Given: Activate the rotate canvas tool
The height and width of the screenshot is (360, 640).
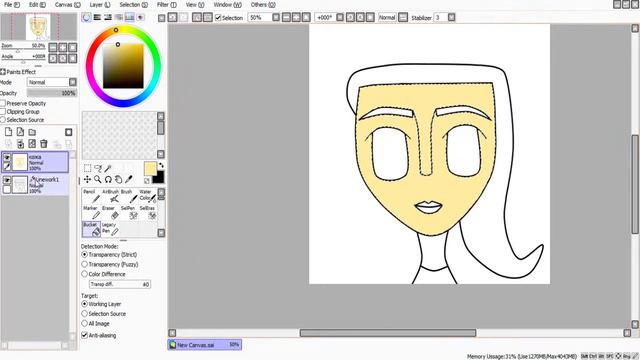Looking at the screenshot, I should tap(108, 179).
